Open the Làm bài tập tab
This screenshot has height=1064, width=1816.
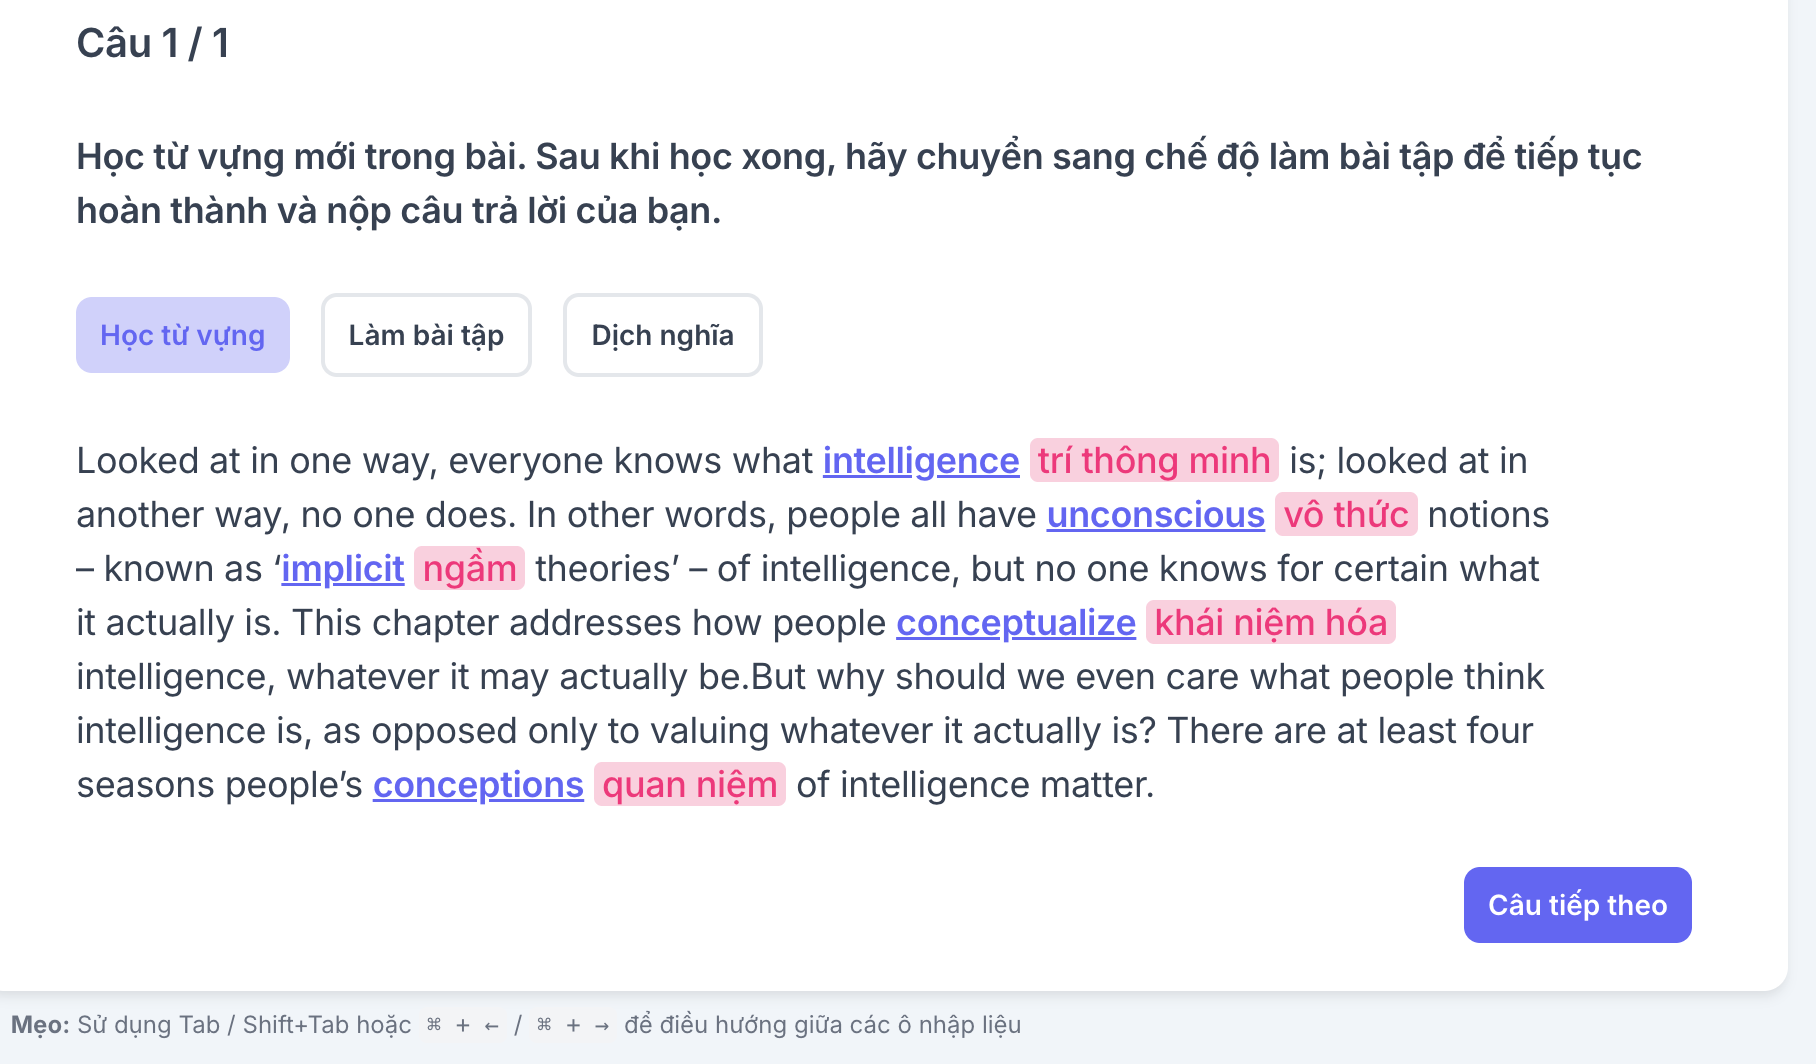coord(426,335)
